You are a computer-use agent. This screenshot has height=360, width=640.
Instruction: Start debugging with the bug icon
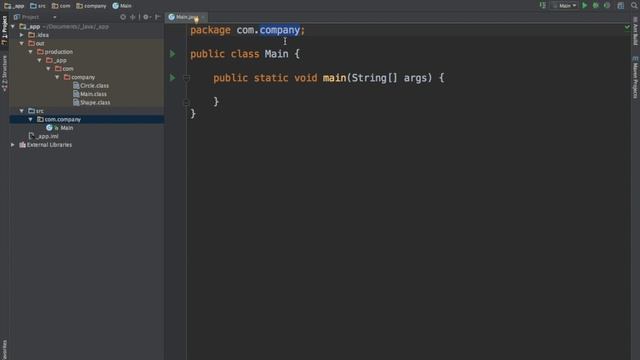point(596,5)
